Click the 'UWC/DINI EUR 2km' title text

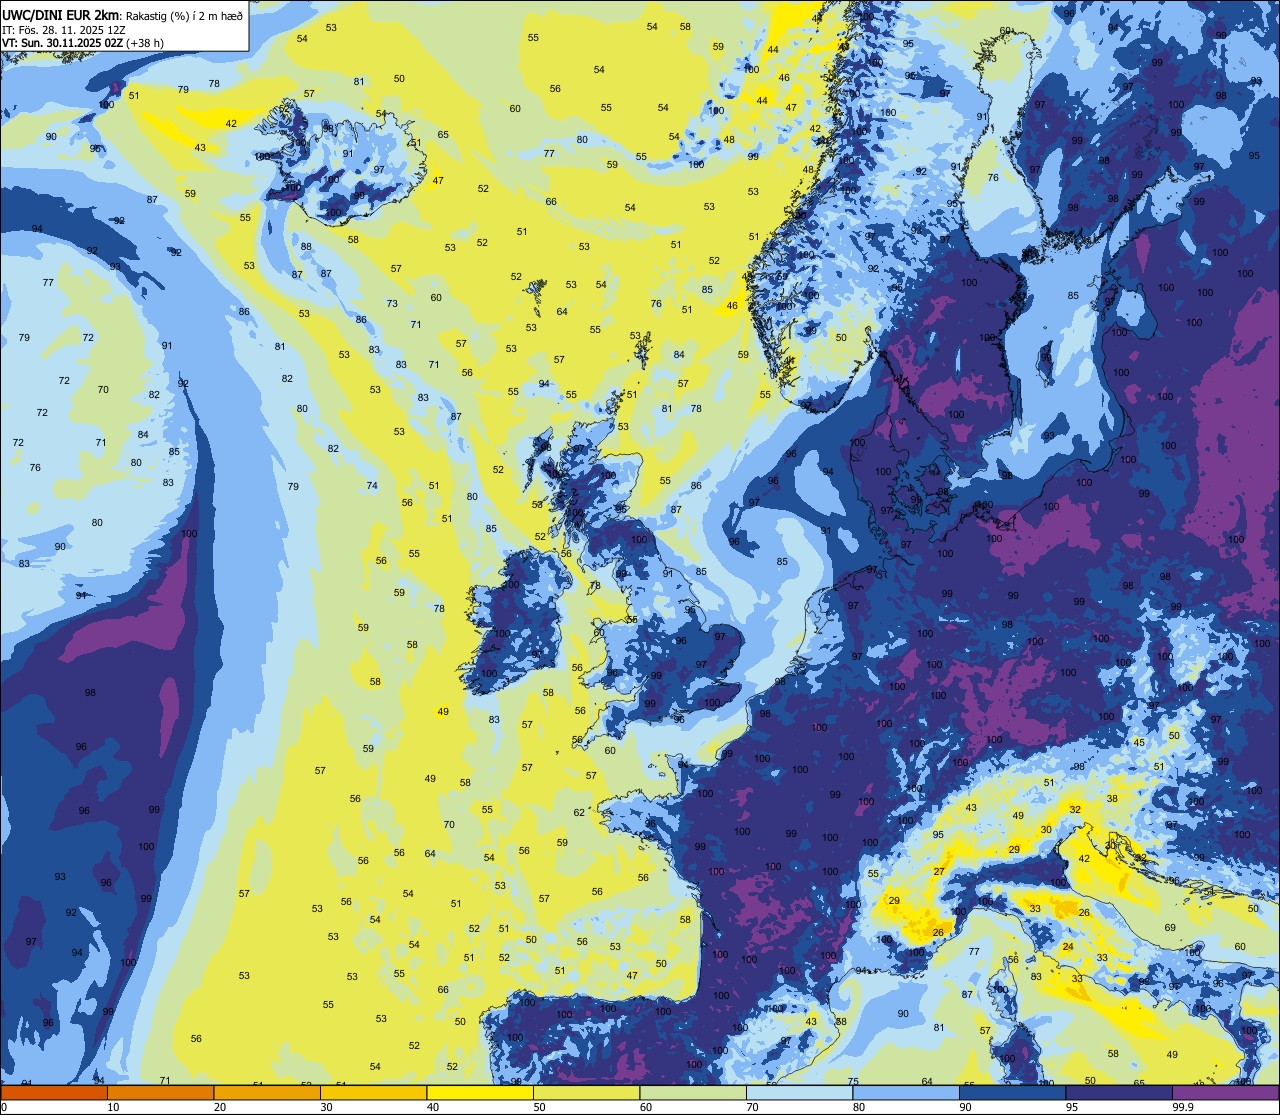pyautogui.click(x=61, y=15)
